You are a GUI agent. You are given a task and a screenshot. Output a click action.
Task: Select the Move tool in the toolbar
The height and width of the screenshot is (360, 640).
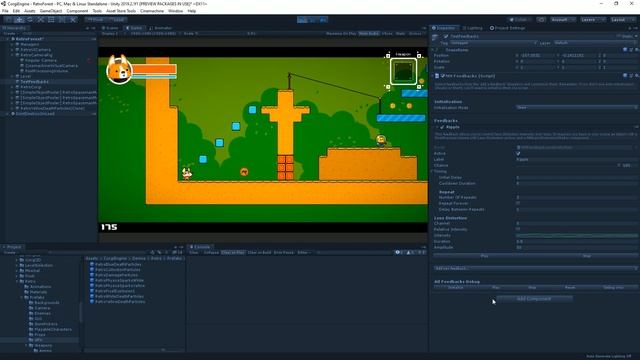coord(19,20)
